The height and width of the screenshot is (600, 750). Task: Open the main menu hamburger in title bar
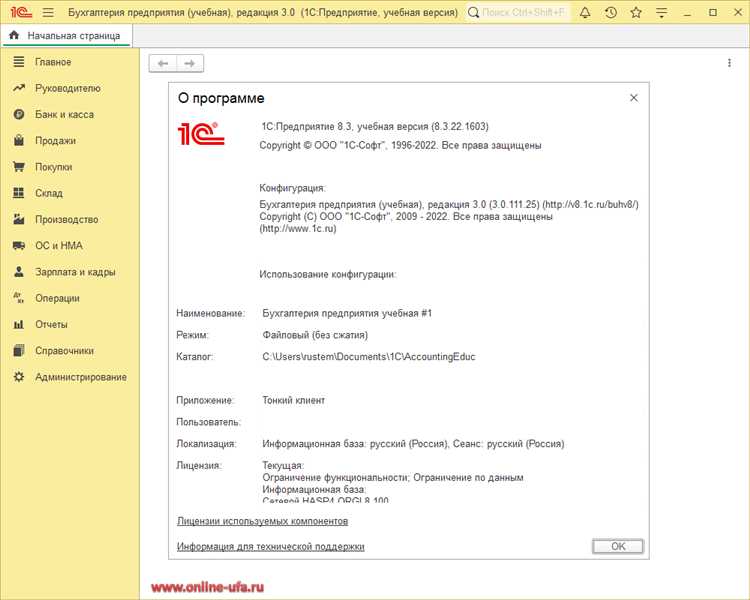48,12
